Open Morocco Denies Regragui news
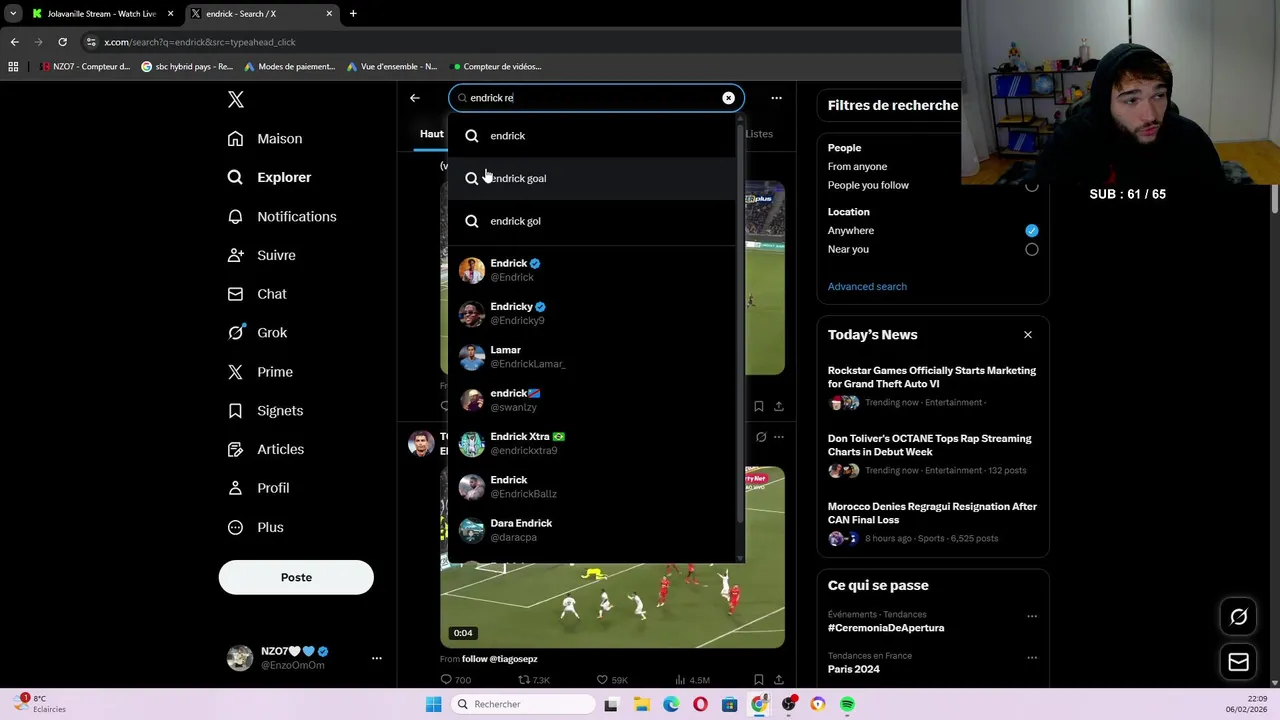Image resolution: width=1280 pixels, height=720 pixels. click(x=932, y=521)
